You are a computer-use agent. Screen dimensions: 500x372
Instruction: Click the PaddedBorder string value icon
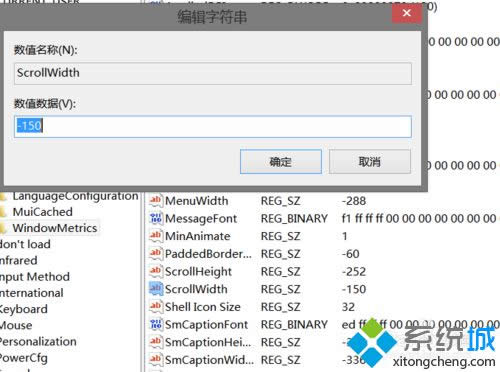point(156,253)
